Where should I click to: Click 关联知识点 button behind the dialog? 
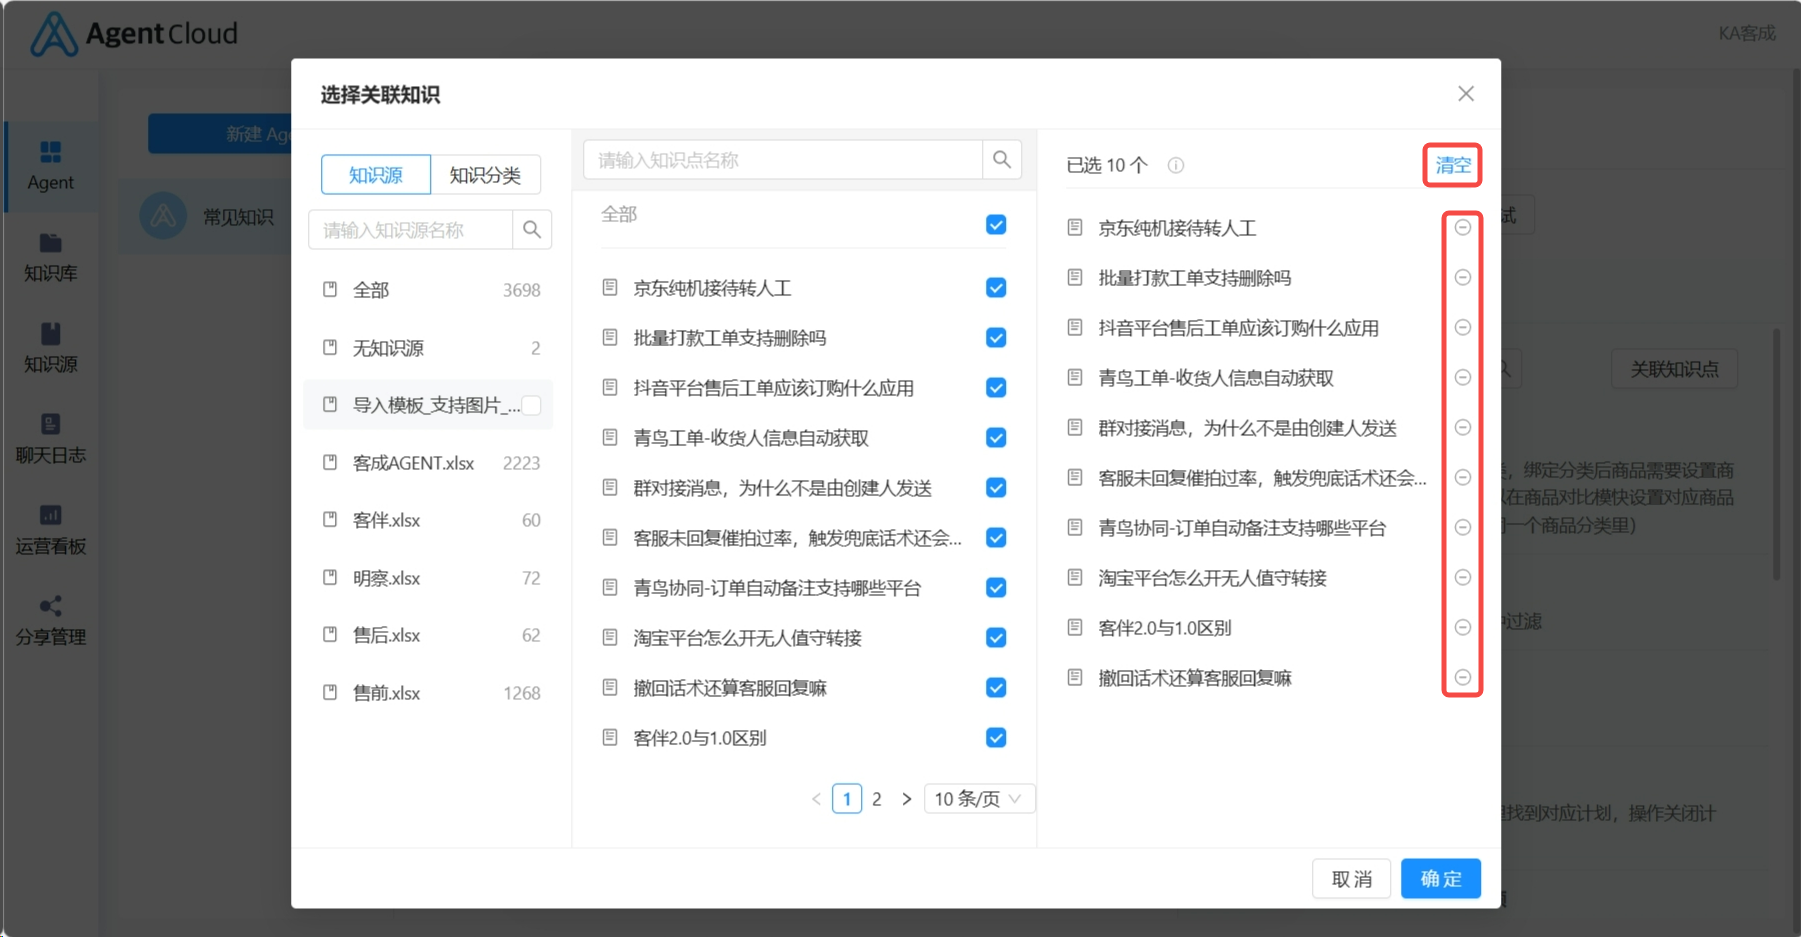click(1674, 369)
